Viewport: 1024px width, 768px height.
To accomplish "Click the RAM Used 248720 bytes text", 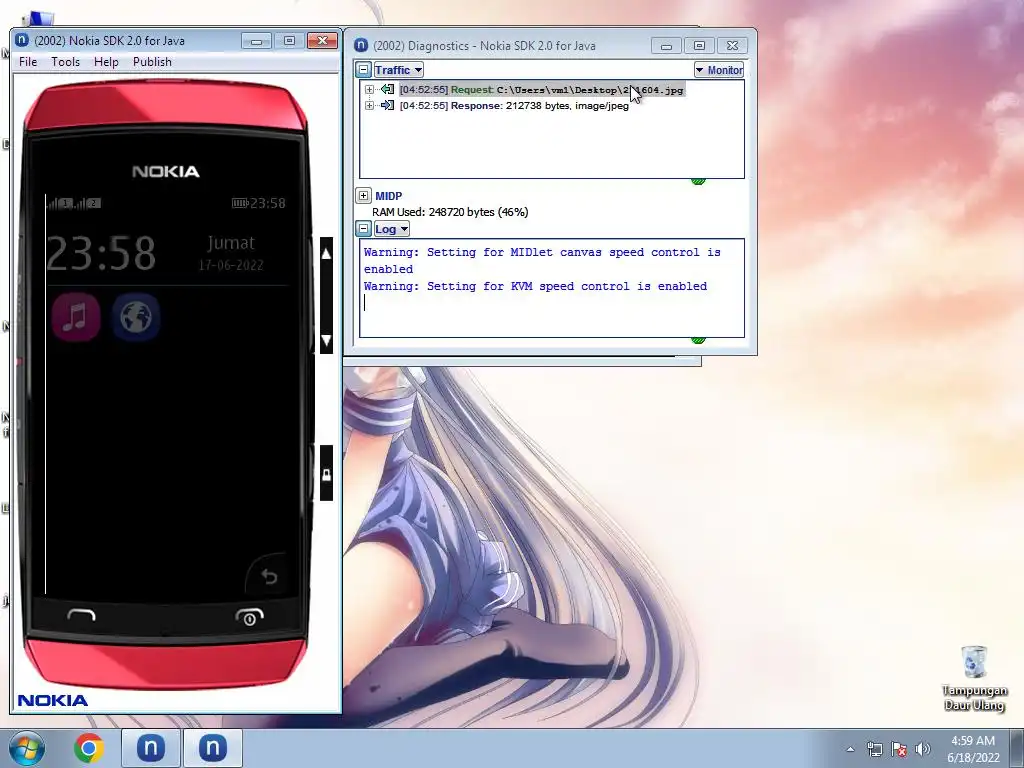I will point(450,212).
